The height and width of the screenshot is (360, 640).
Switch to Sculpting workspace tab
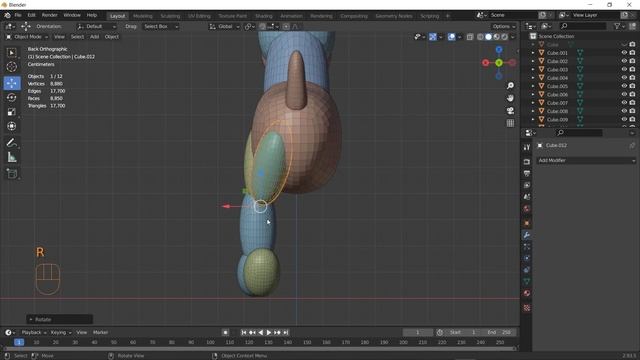point(170,16)
